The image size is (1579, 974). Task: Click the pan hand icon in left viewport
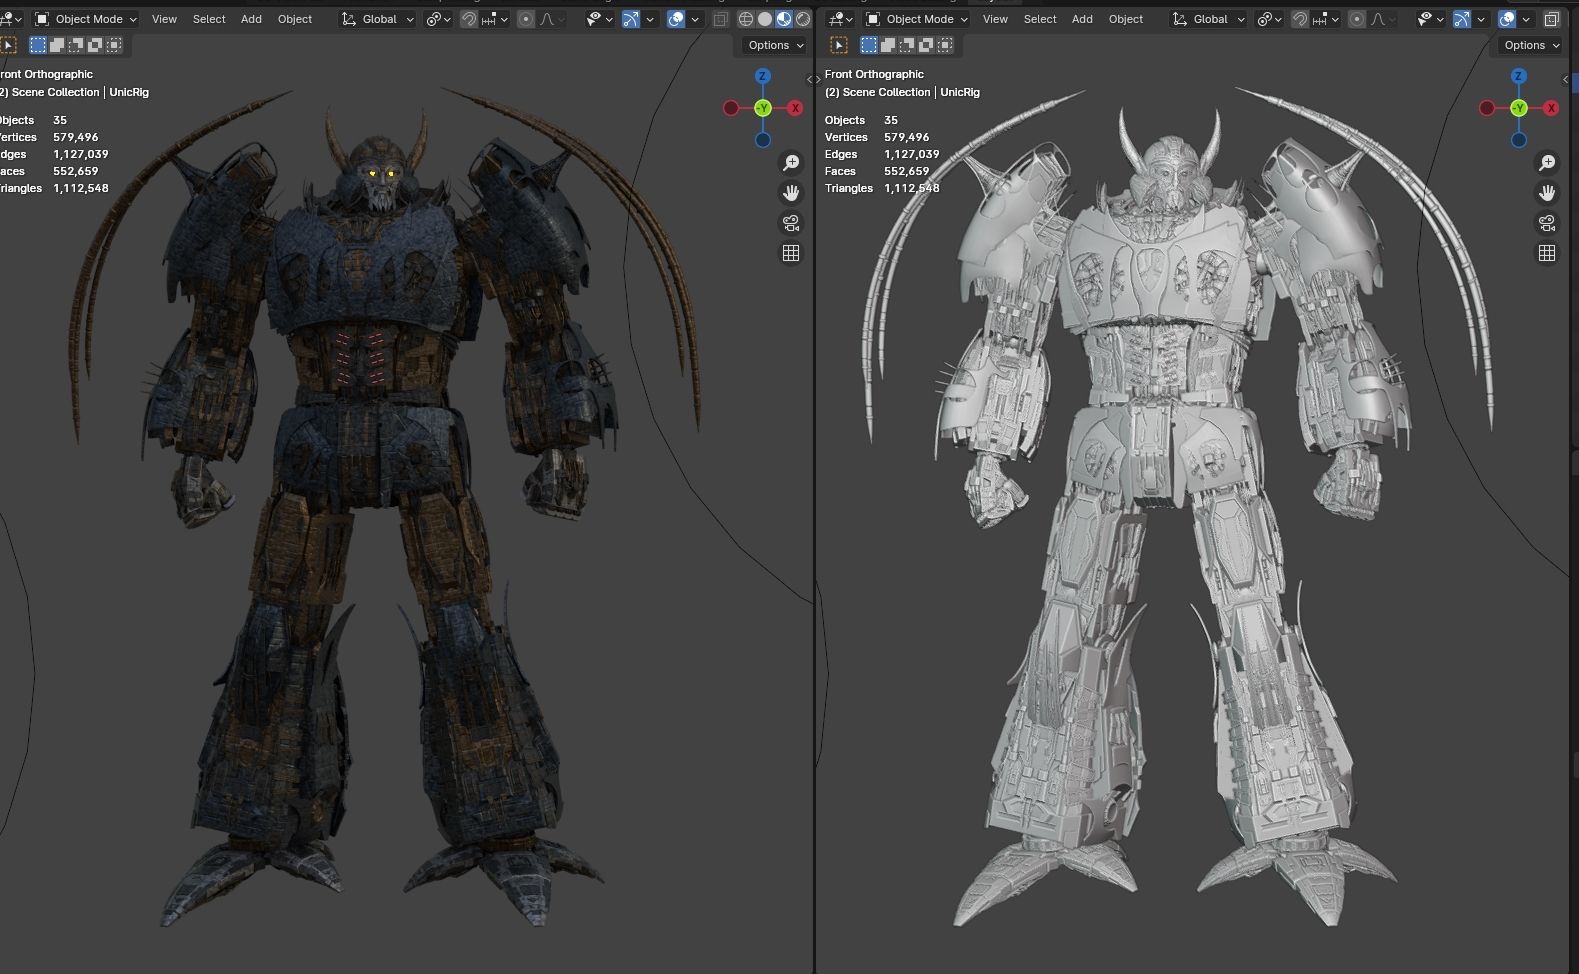[791, 193]
